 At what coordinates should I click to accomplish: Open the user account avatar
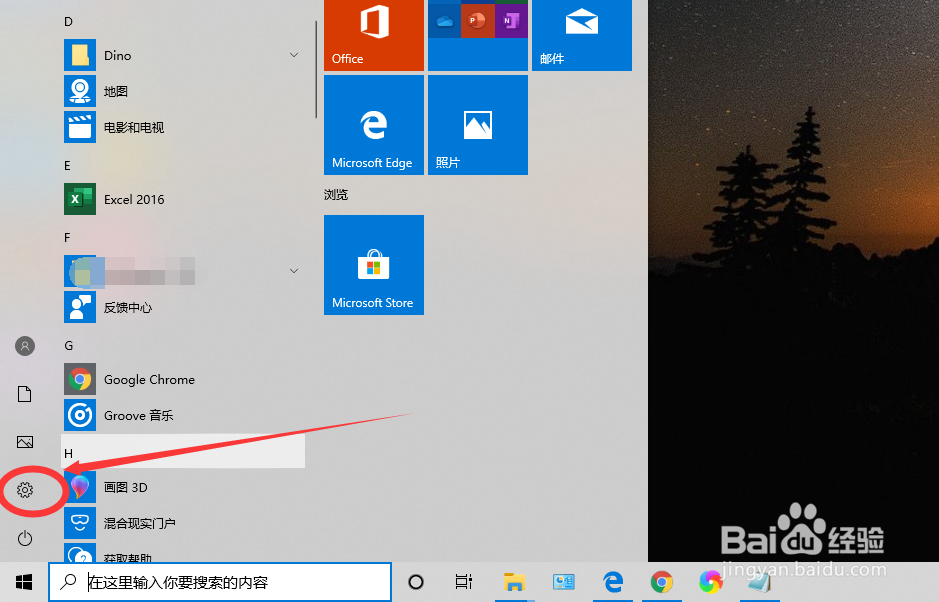pos(25,346)
